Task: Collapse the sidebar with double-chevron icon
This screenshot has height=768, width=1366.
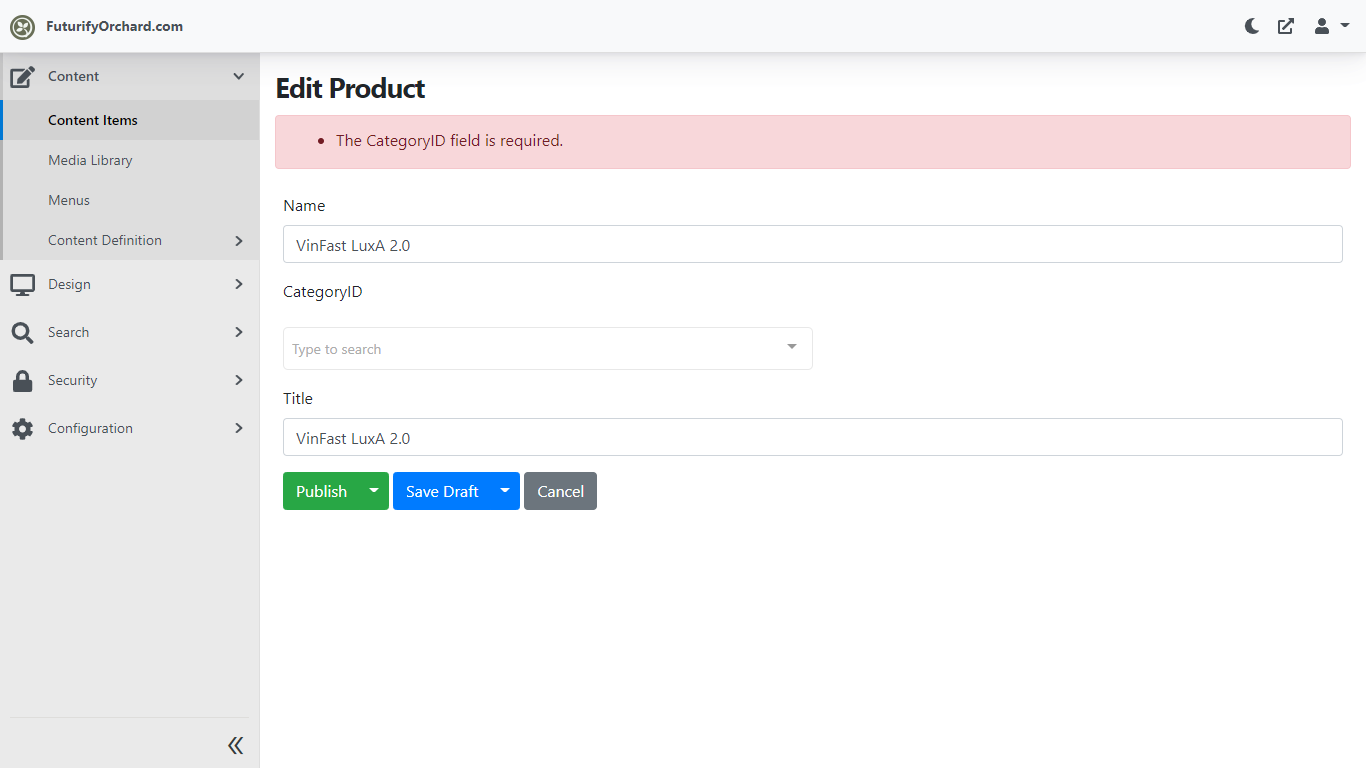Action: (x=235, y=745)
